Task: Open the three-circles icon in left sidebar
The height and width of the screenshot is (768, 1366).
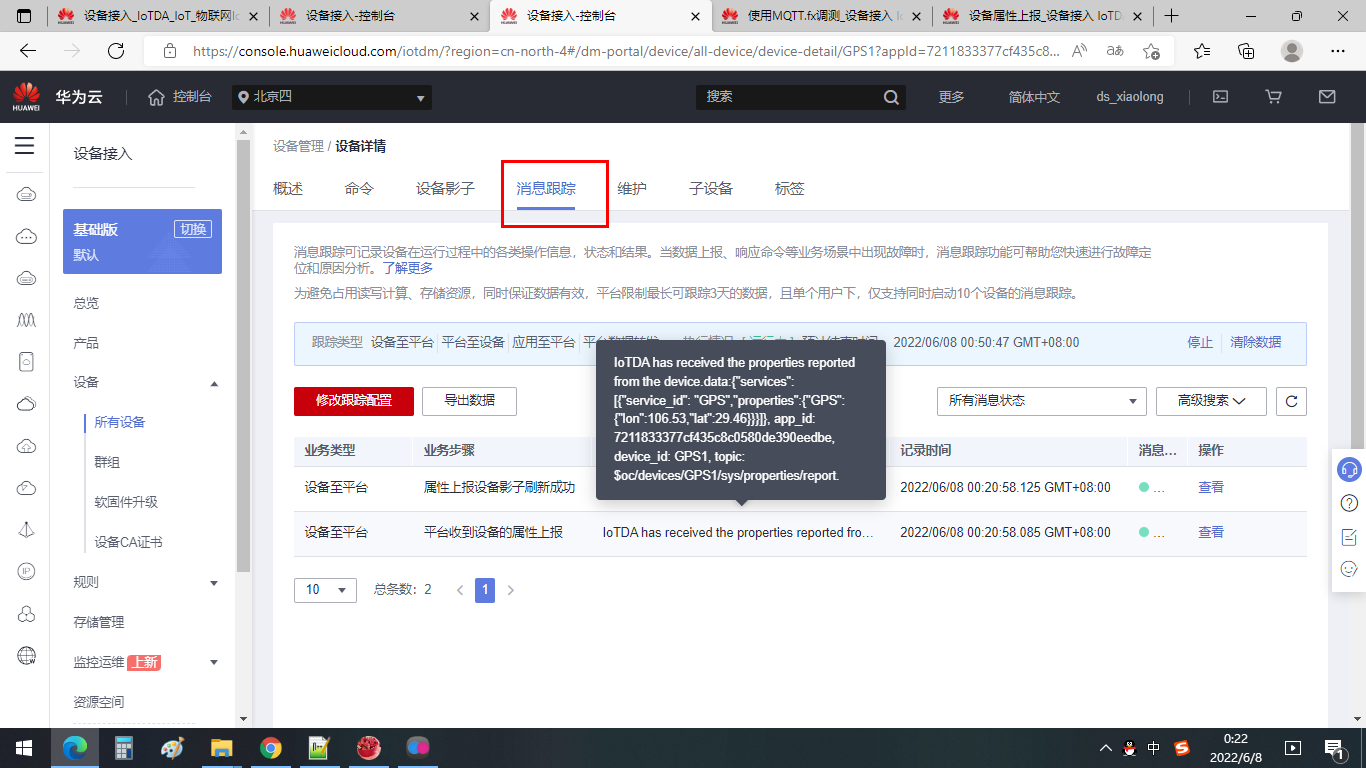Action: (x=27, y=613)
